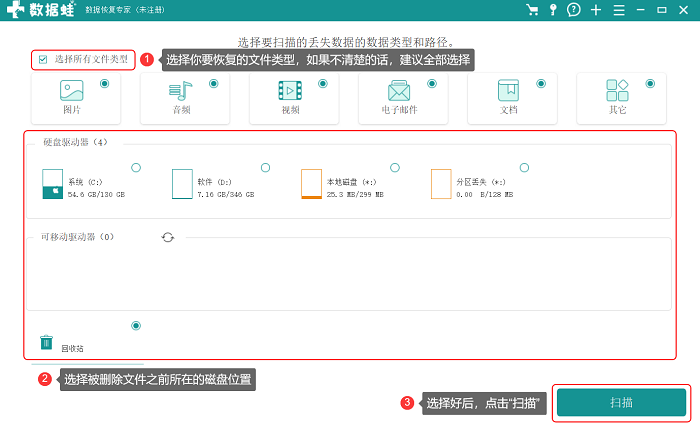The image size is (700, 427).
Task: Toggle the 选择所有文件类型 checkbox
Action: 43,59
